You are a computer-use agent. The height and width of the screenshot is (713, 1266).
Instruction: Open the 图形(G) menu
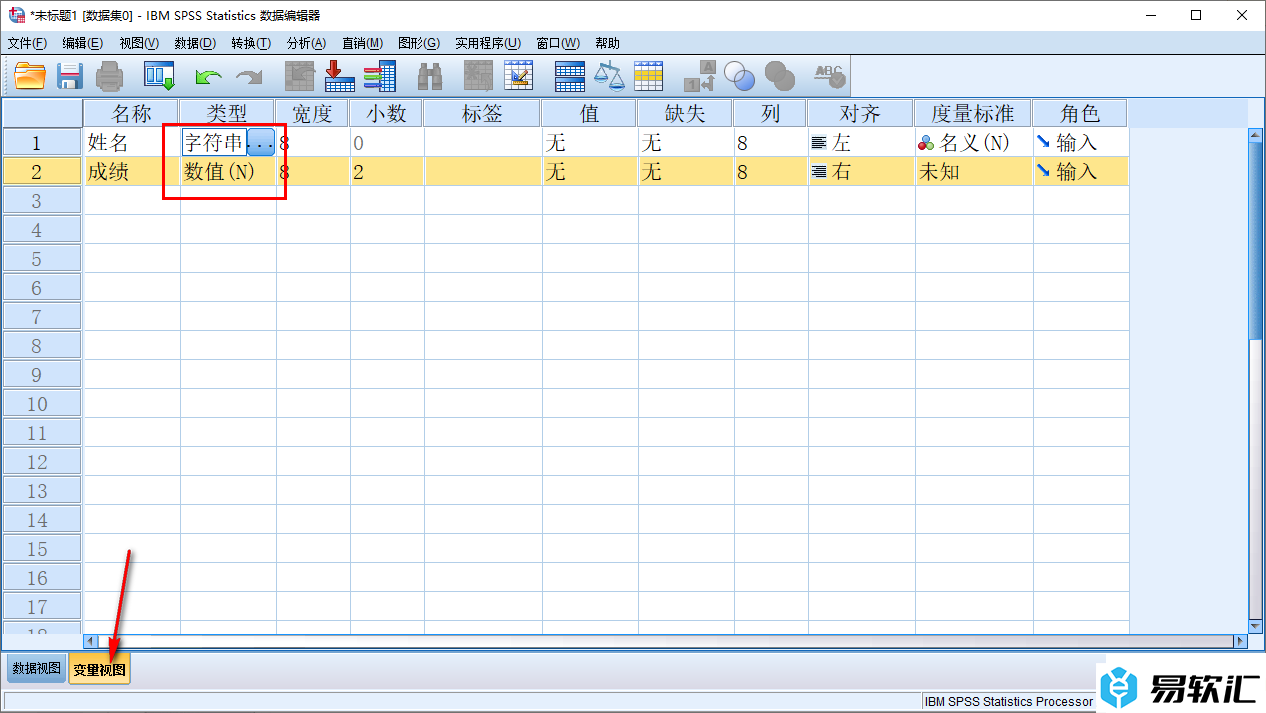419,43
